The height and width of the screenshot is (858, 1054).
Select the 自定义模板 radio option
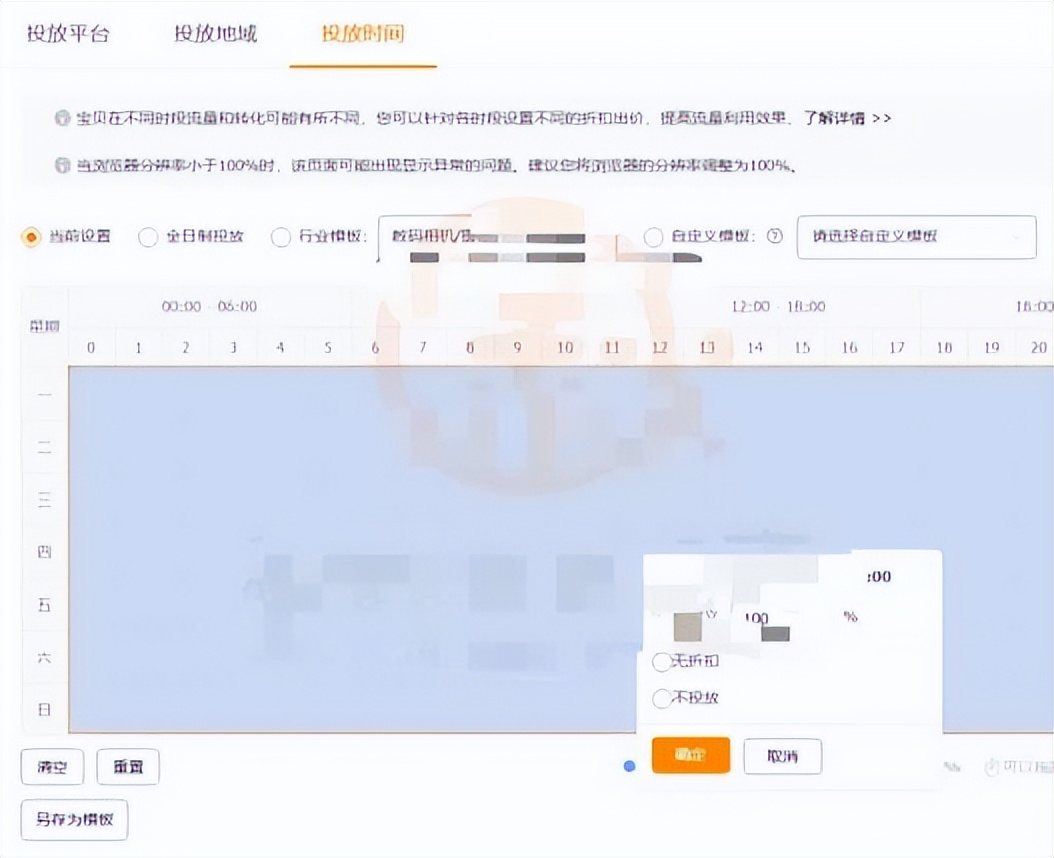pyautogui.click(x=655, y=237)
